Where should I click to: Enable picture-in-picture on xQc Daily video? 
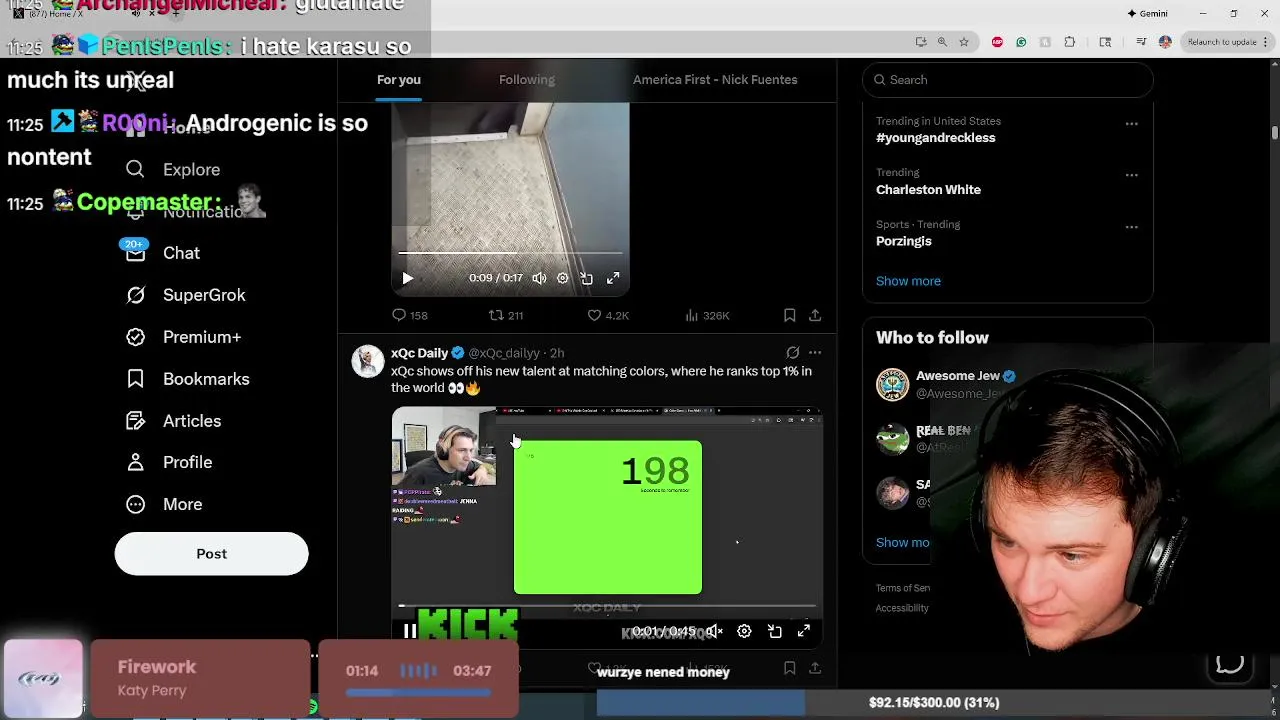pos(775,631)
